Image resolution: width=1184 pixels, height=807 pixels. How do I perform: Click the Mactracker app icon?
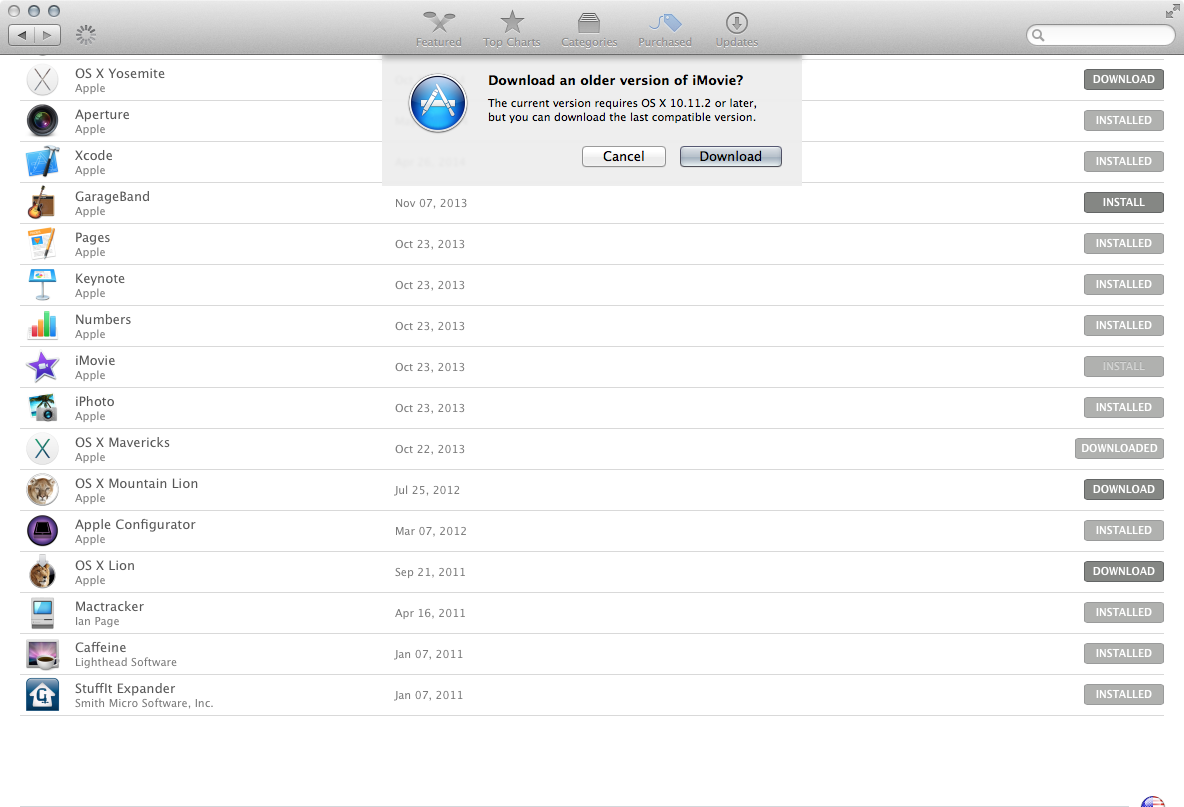coord(42,612)
